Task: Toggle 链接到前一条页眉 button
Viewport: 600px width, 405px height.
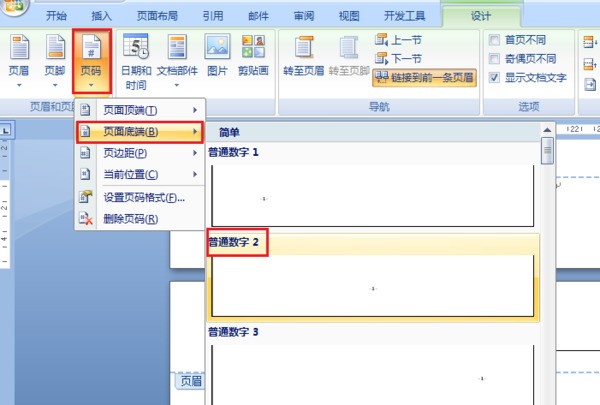Action: coord(425,77)
